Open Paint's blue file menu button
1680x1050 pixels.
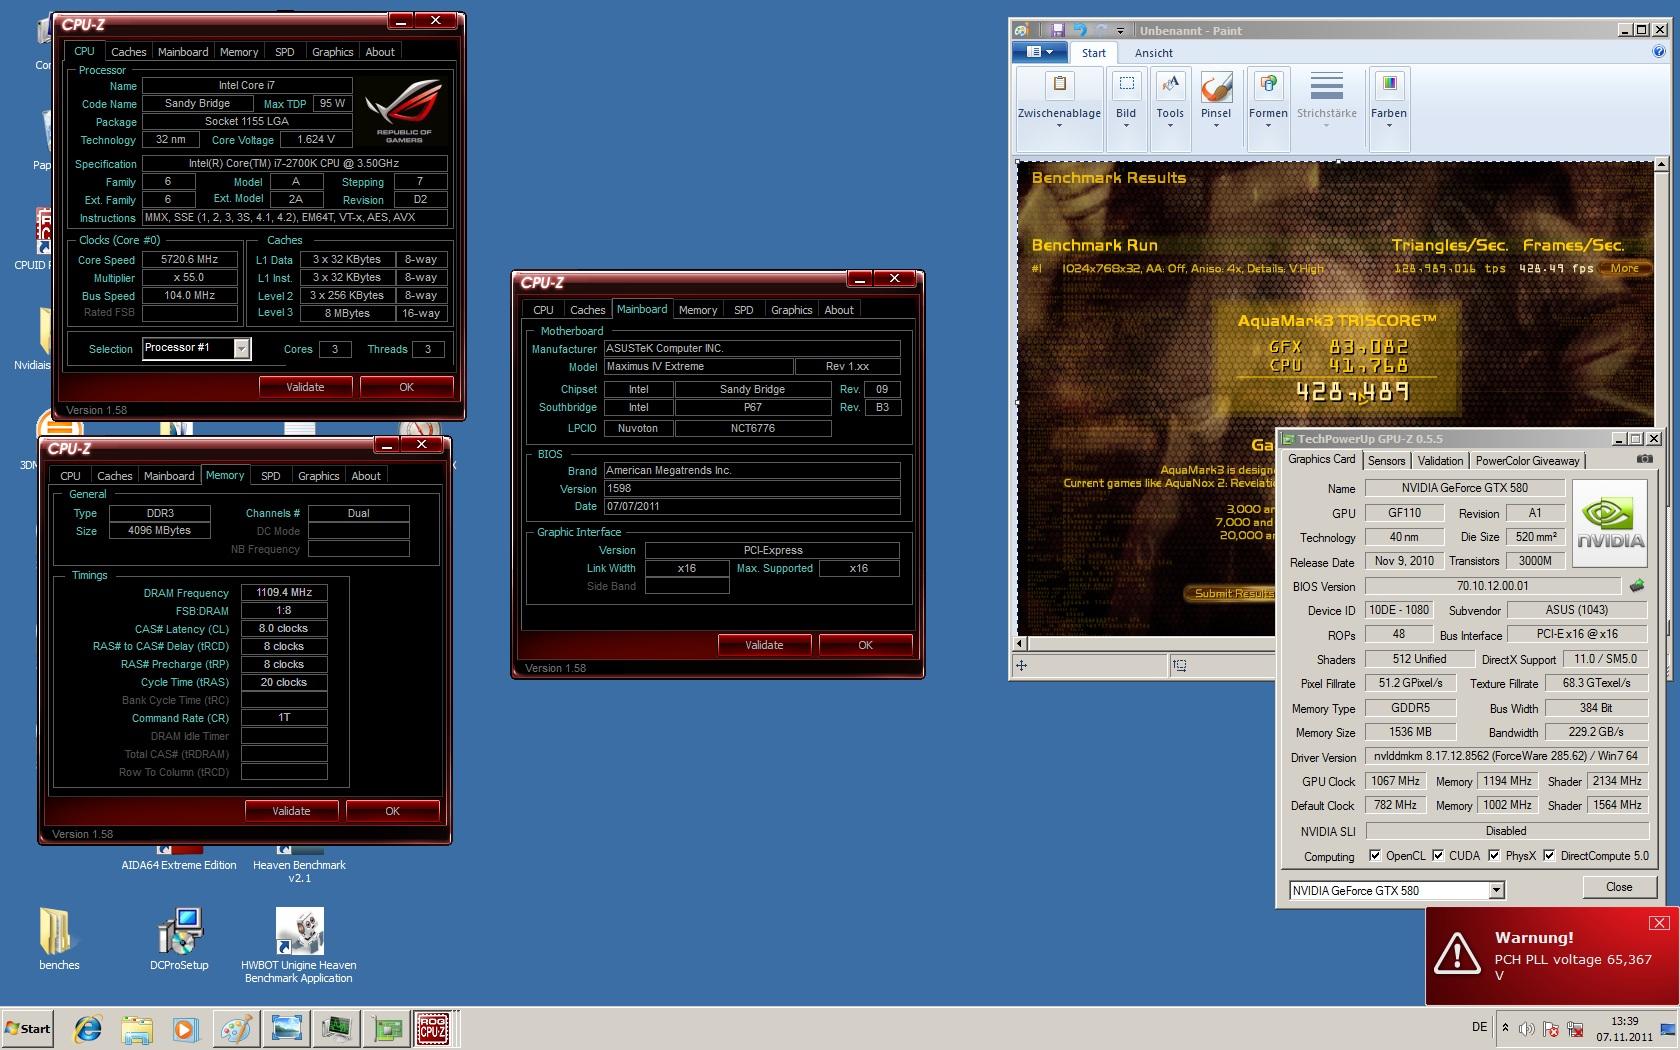point(1040,52)
